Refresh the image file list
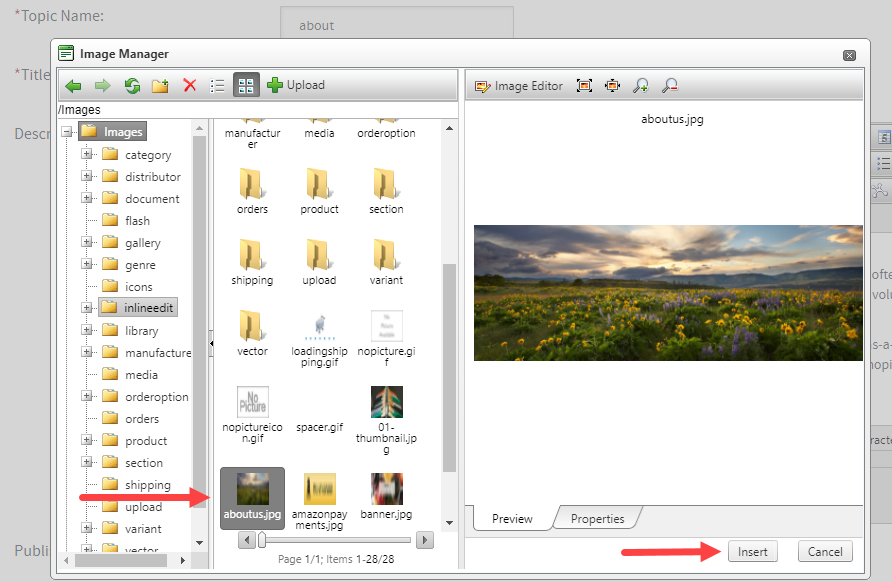Screen dimensions: 892x582 131,85
